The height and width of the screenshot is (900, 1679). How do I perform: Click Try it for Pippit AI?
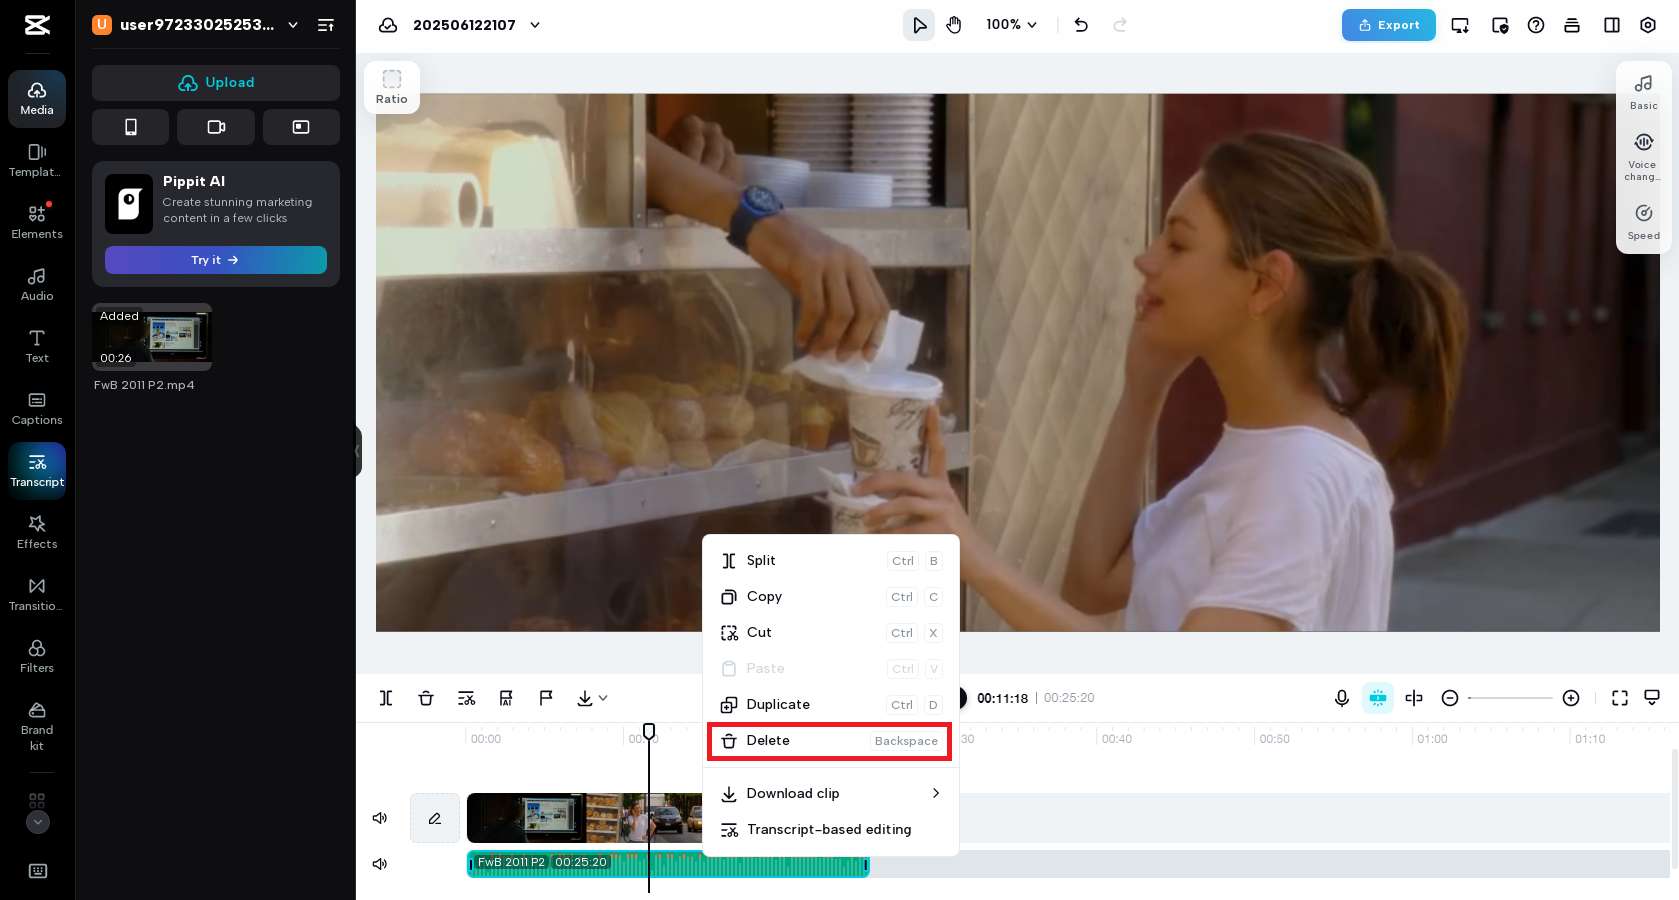(216, 260)
